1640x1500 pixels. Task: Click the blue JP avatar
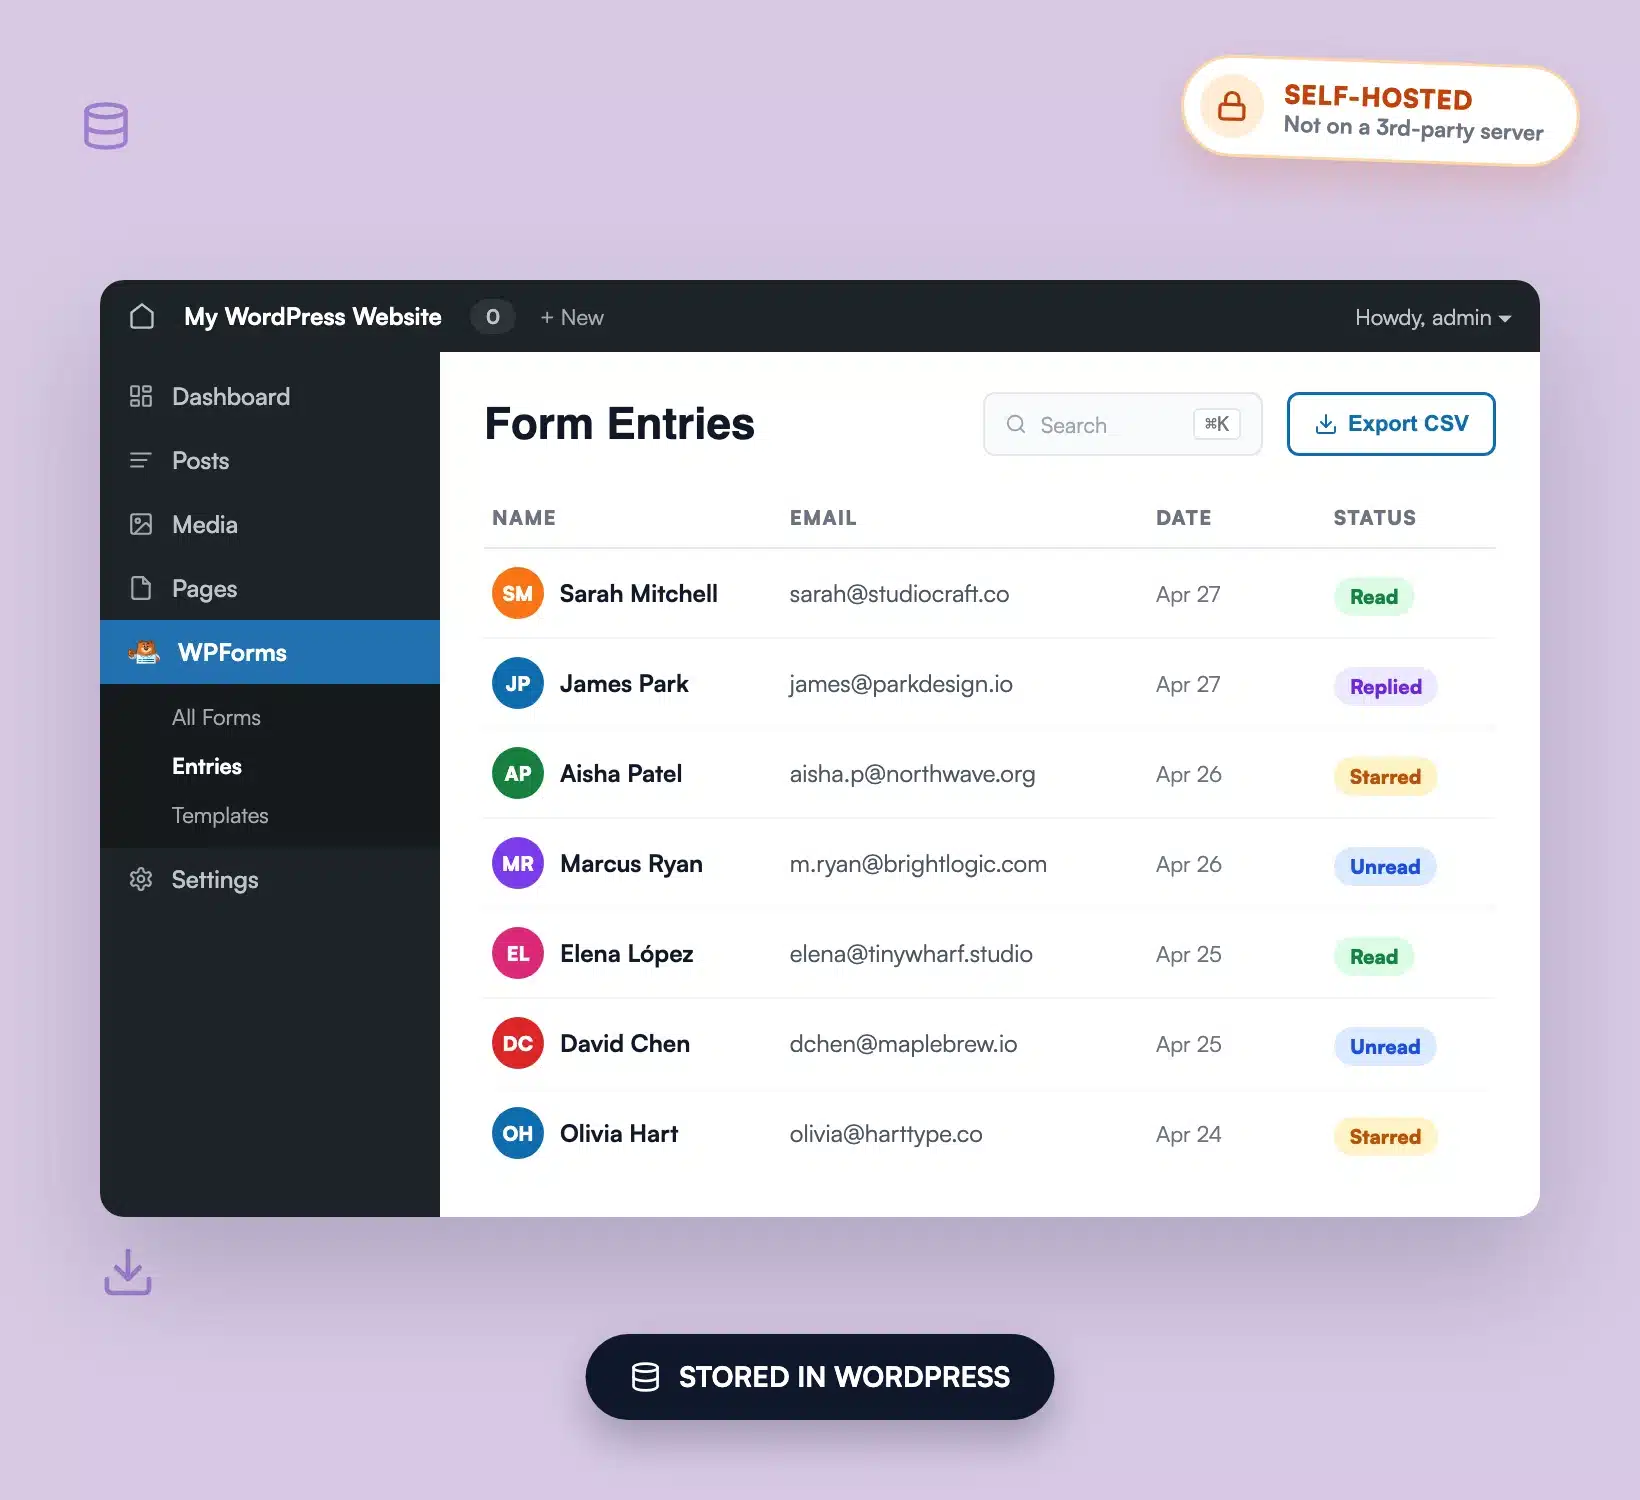pos(518,683)
